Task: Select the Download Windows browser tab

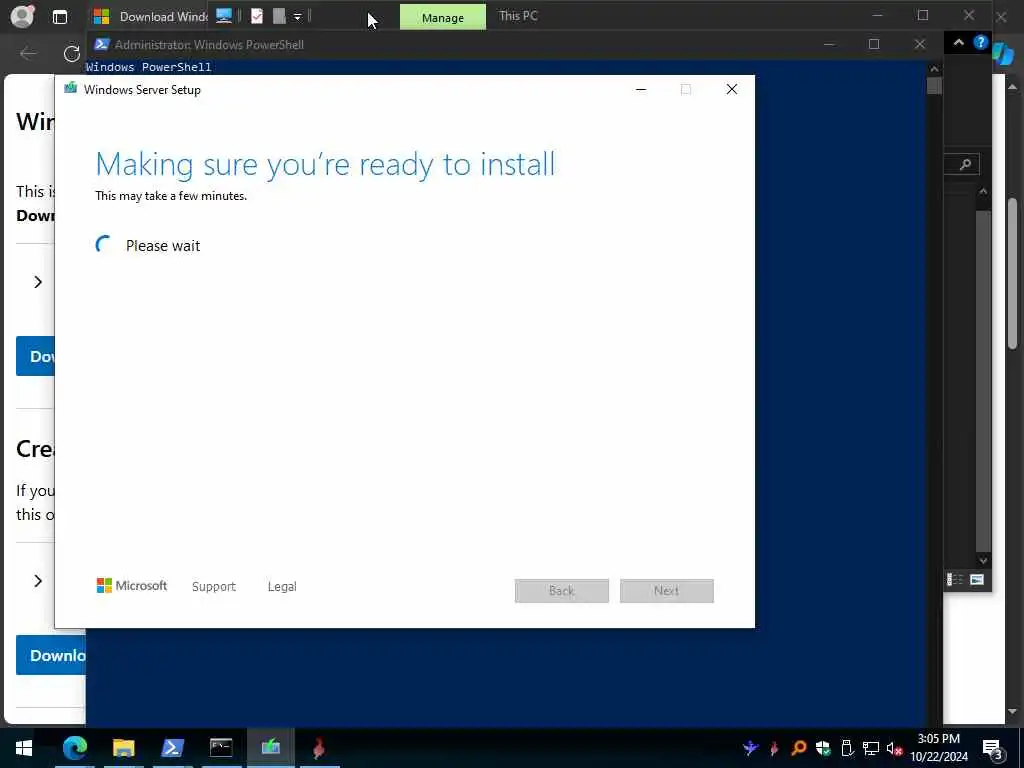Action: tap(150, 16)
